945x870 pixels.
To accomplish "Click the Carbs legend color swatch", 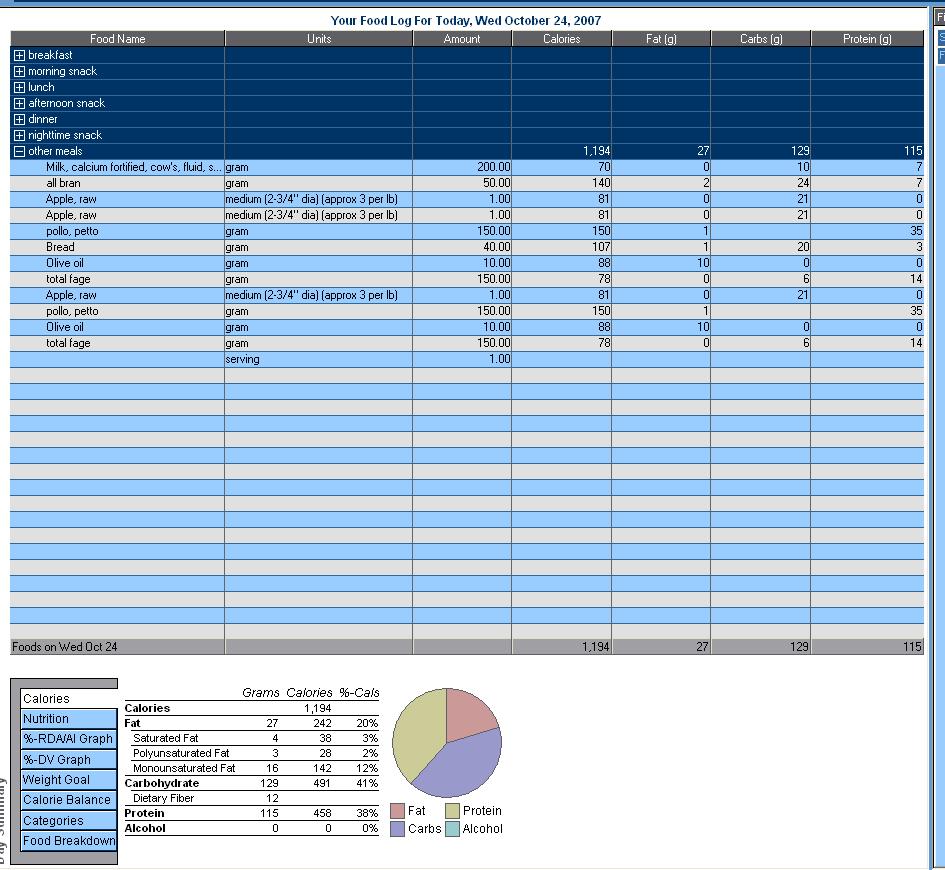I will coord(397,829).
